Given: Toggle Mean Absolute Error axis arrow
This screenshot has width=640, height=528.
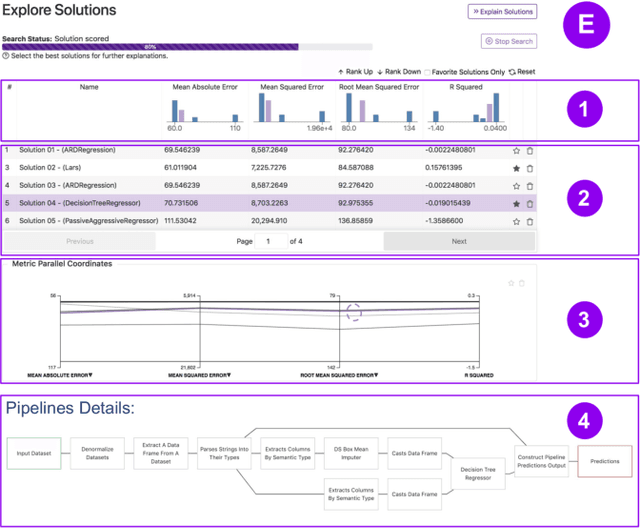Looking at the screenshot, I should (x=90, y=375).
